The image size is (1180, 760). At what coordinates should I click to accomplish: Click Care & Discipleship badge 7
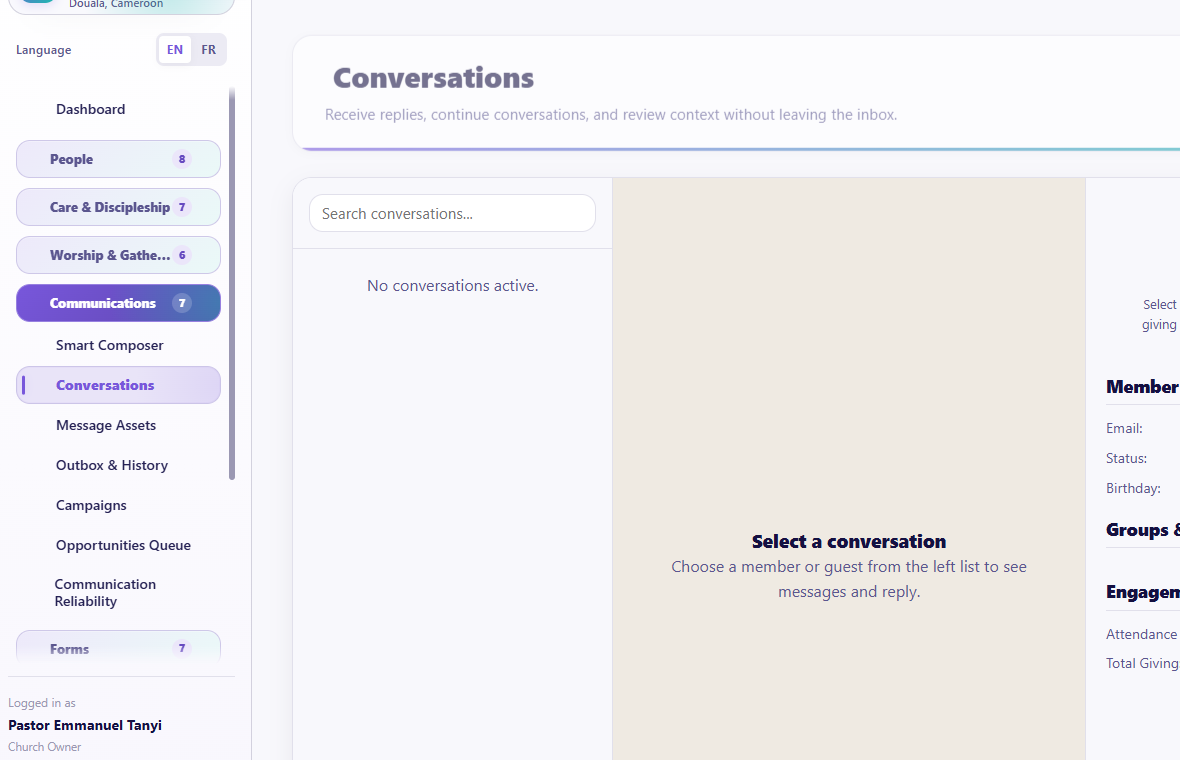tap(181, 207)
